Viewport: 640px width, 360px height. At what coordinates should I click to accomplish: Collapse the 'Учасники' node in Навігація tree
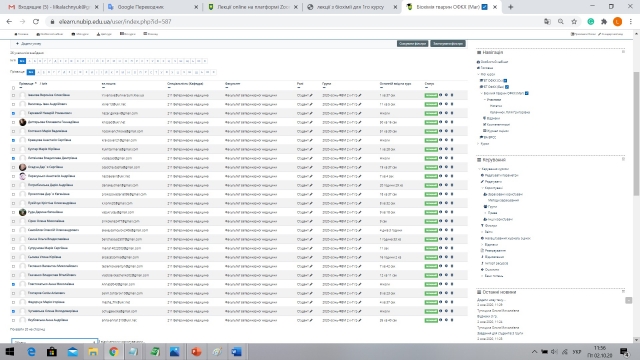pos(485,100)
